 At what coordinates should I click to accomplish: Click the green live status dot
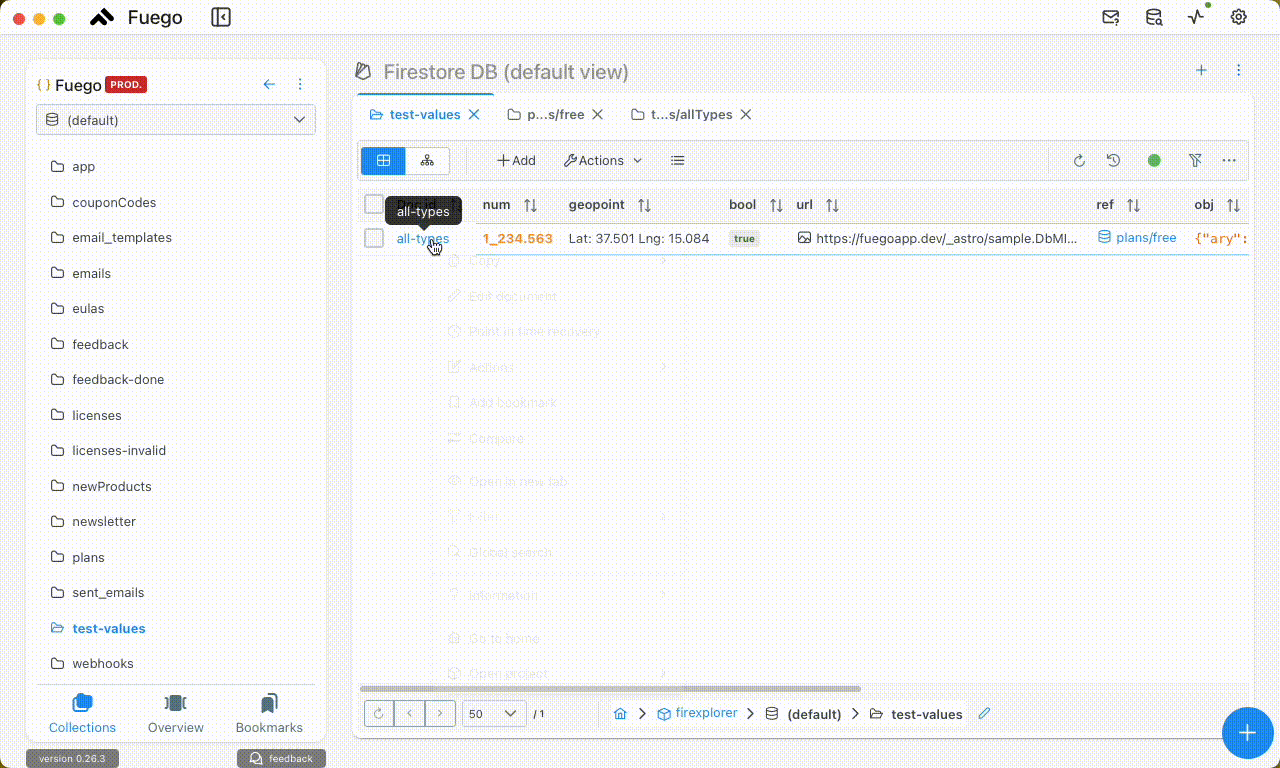1154,160
